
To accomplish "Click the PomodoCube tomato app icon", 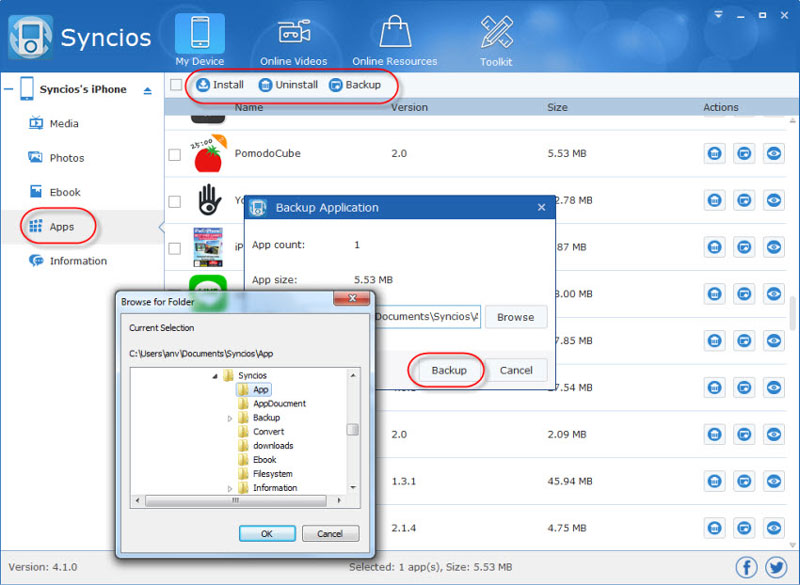I will coord(208,153).
